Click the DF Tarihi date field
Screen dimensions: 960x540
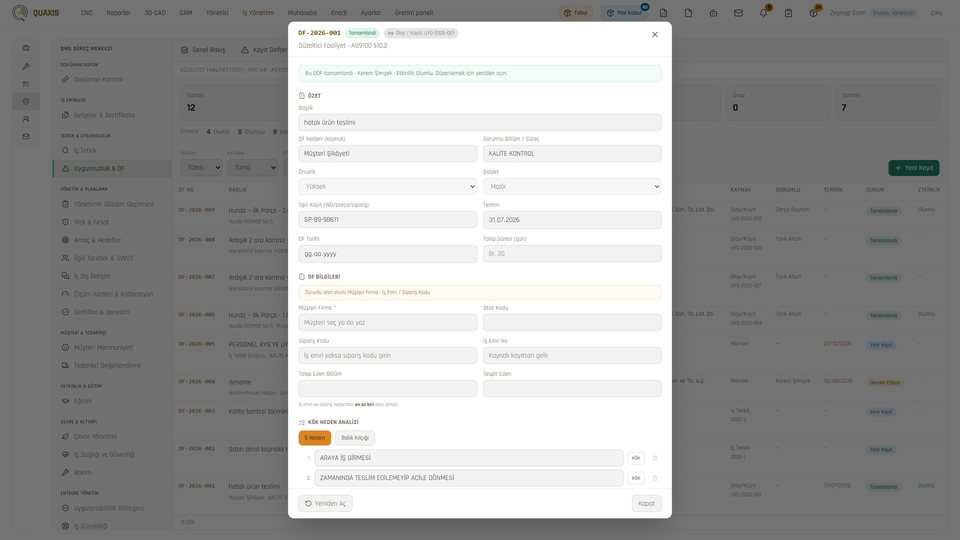click(388, 253)
